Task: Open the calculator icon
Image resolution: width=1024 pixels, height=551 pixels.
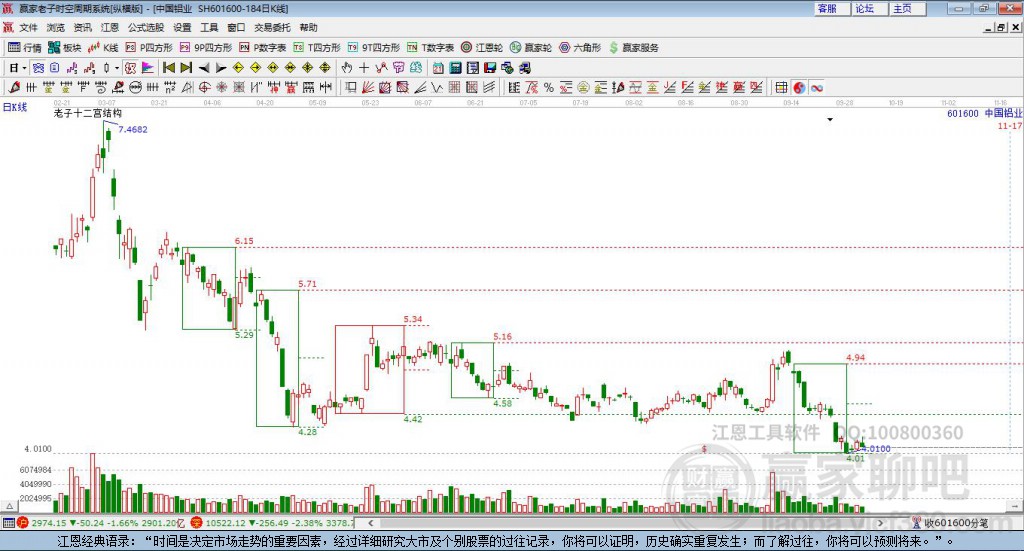Action: click(x=456, y=68)
